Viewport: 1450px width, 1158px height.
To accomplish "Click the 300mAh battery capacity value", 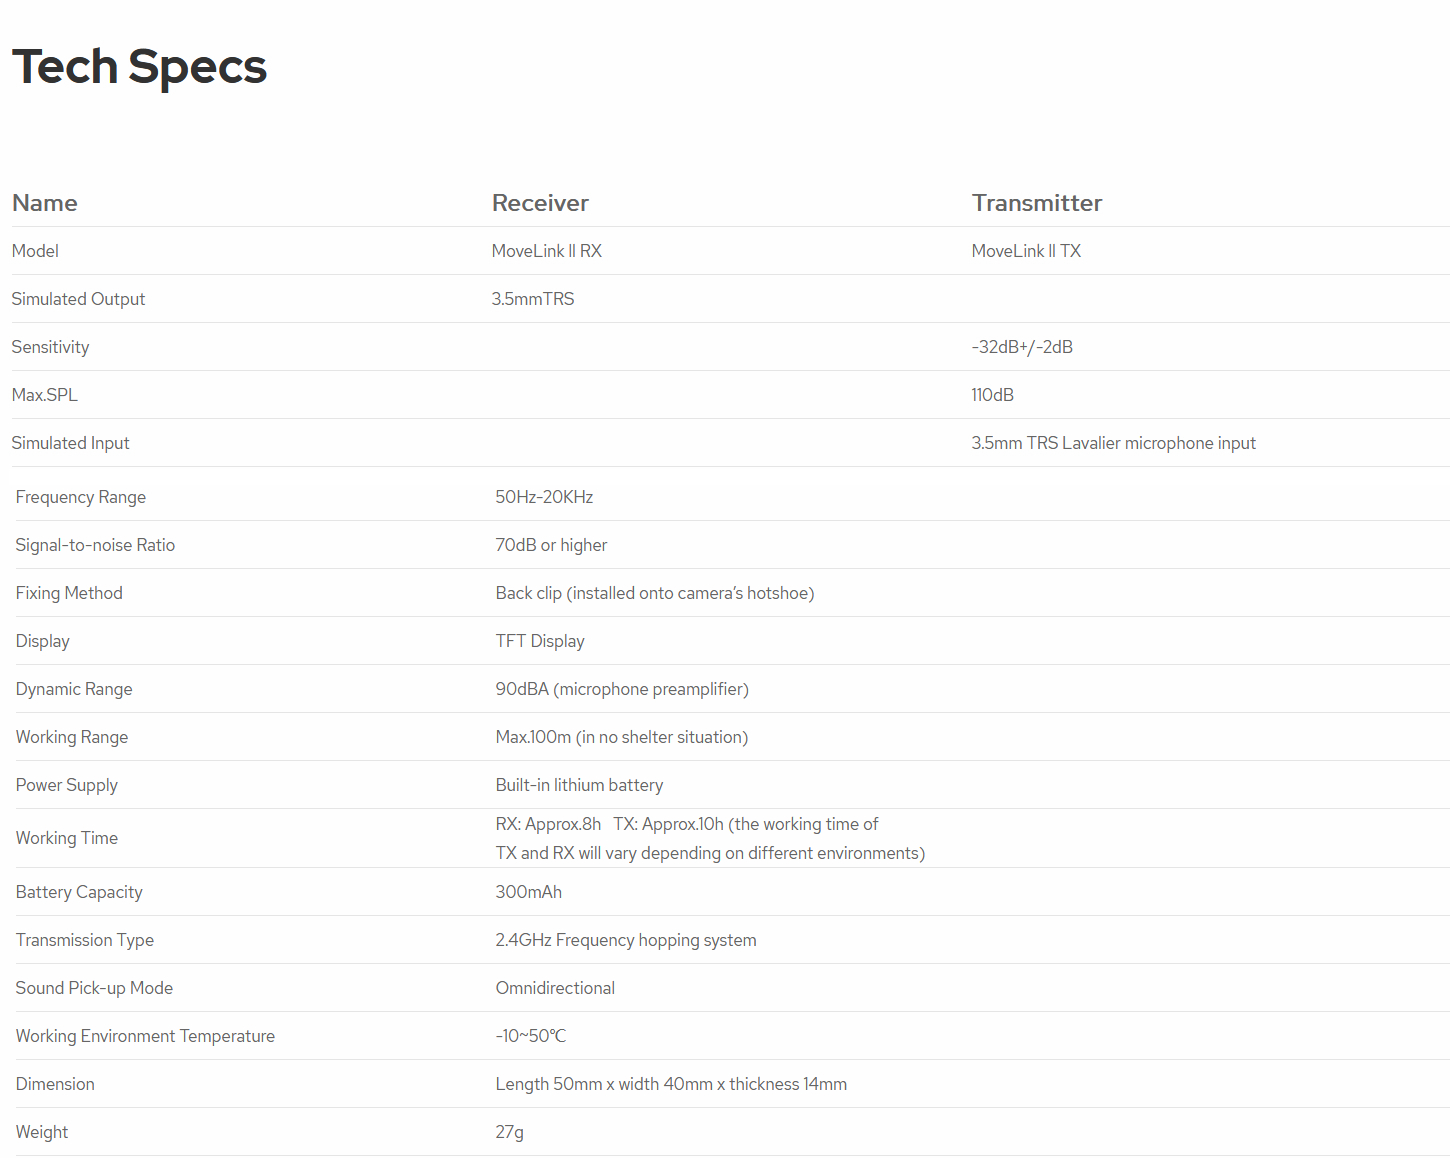I will (x=528, y=892).
